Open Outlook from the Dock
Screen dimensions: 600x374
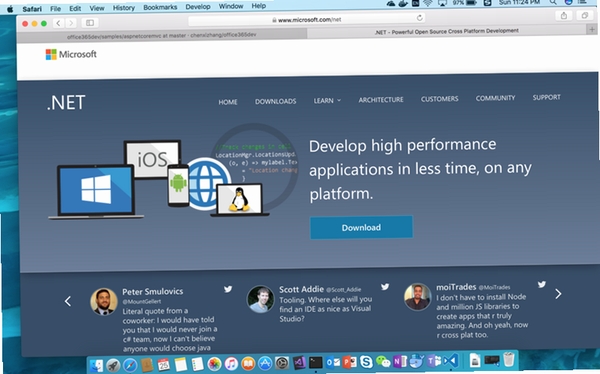tap(333, 361)
